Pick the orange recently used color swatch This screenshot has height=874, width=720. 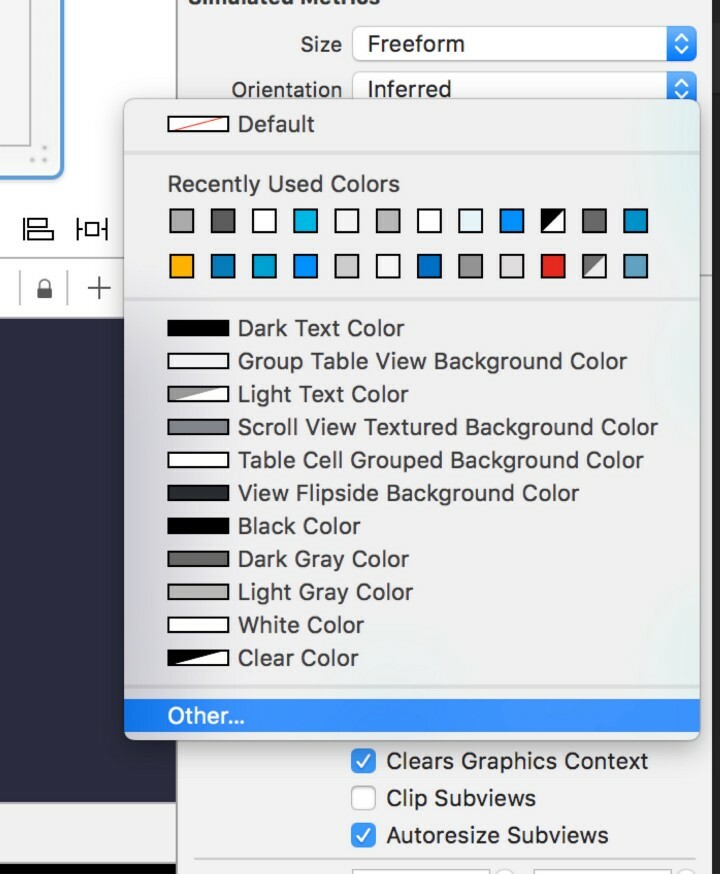tap(181, 266)
